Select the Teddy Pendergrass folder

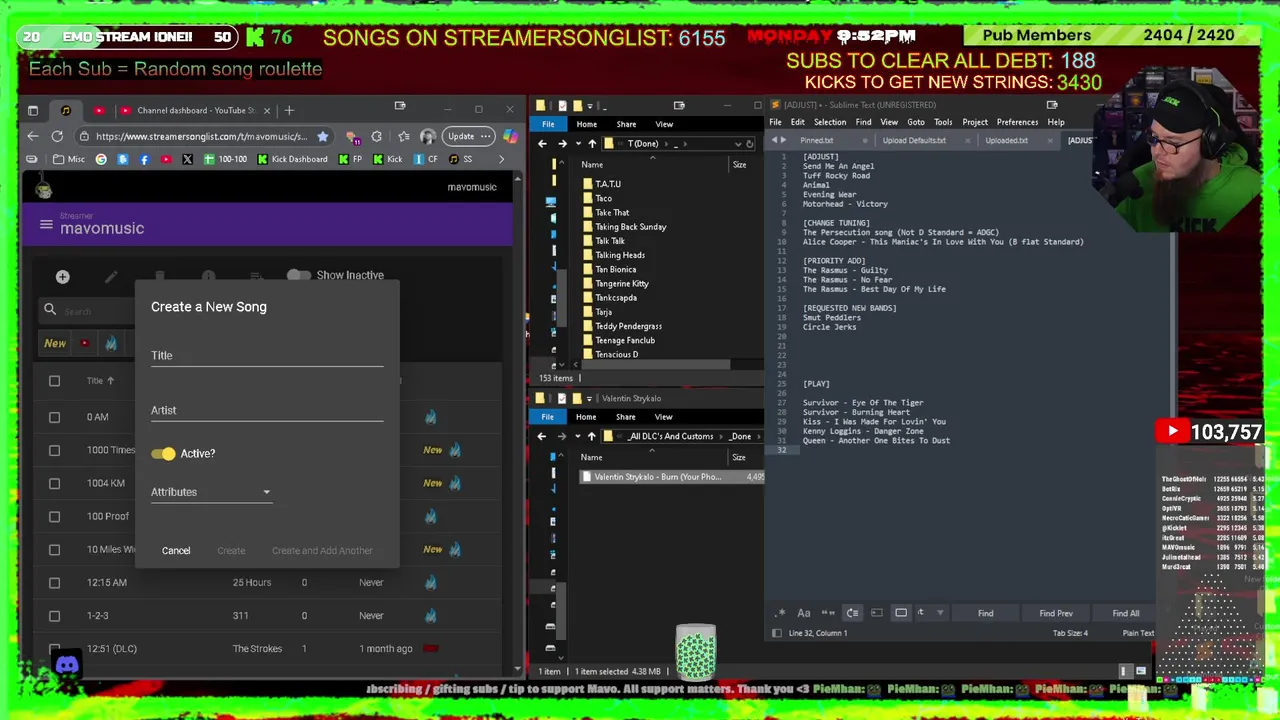point(628,326)
